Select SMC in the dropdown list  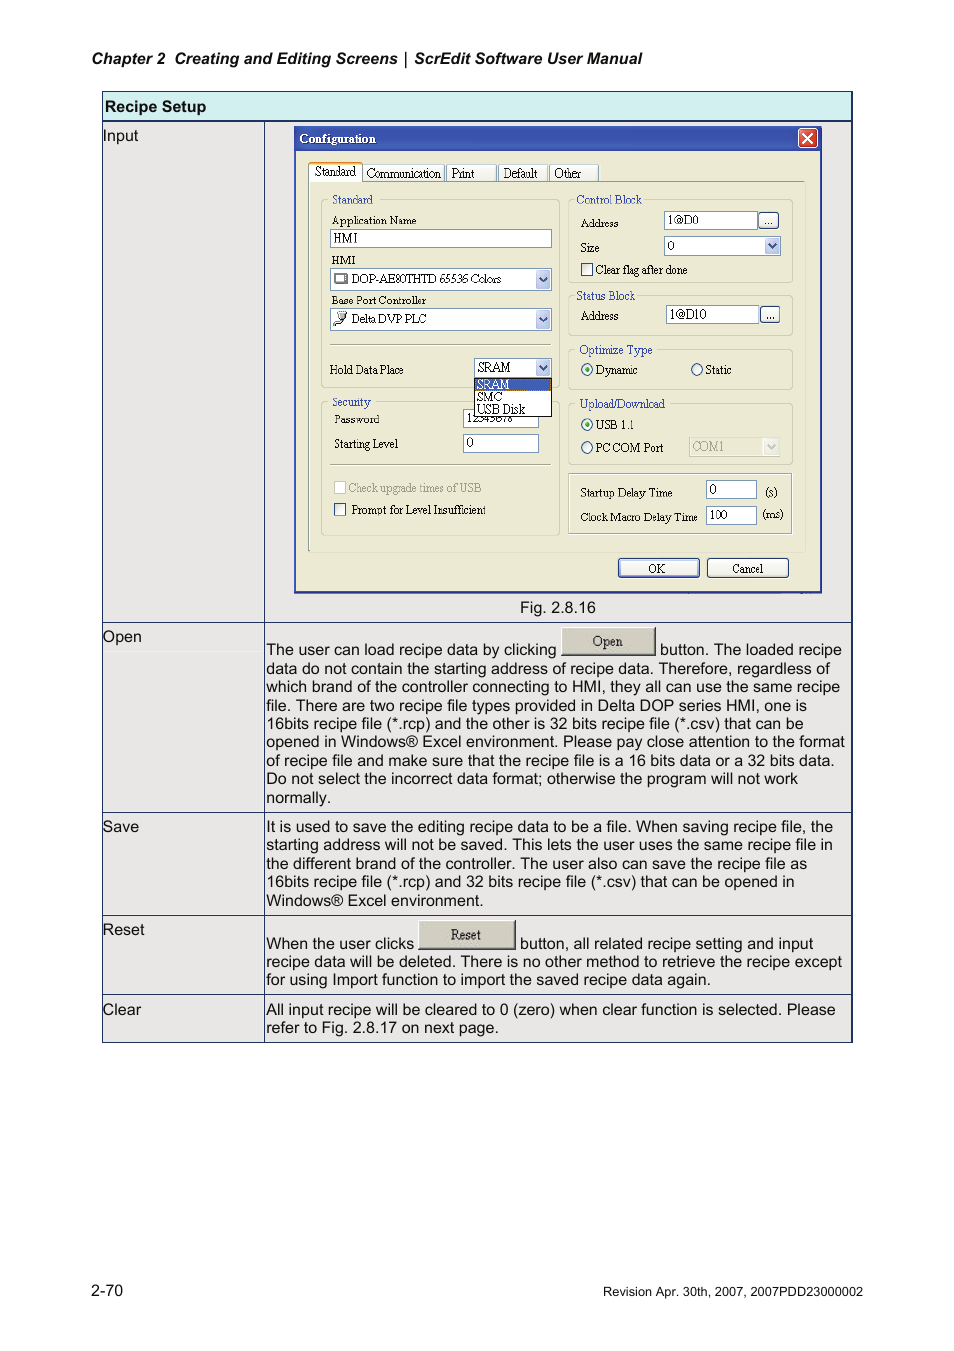pyautogui.click(x=512, y=397)
